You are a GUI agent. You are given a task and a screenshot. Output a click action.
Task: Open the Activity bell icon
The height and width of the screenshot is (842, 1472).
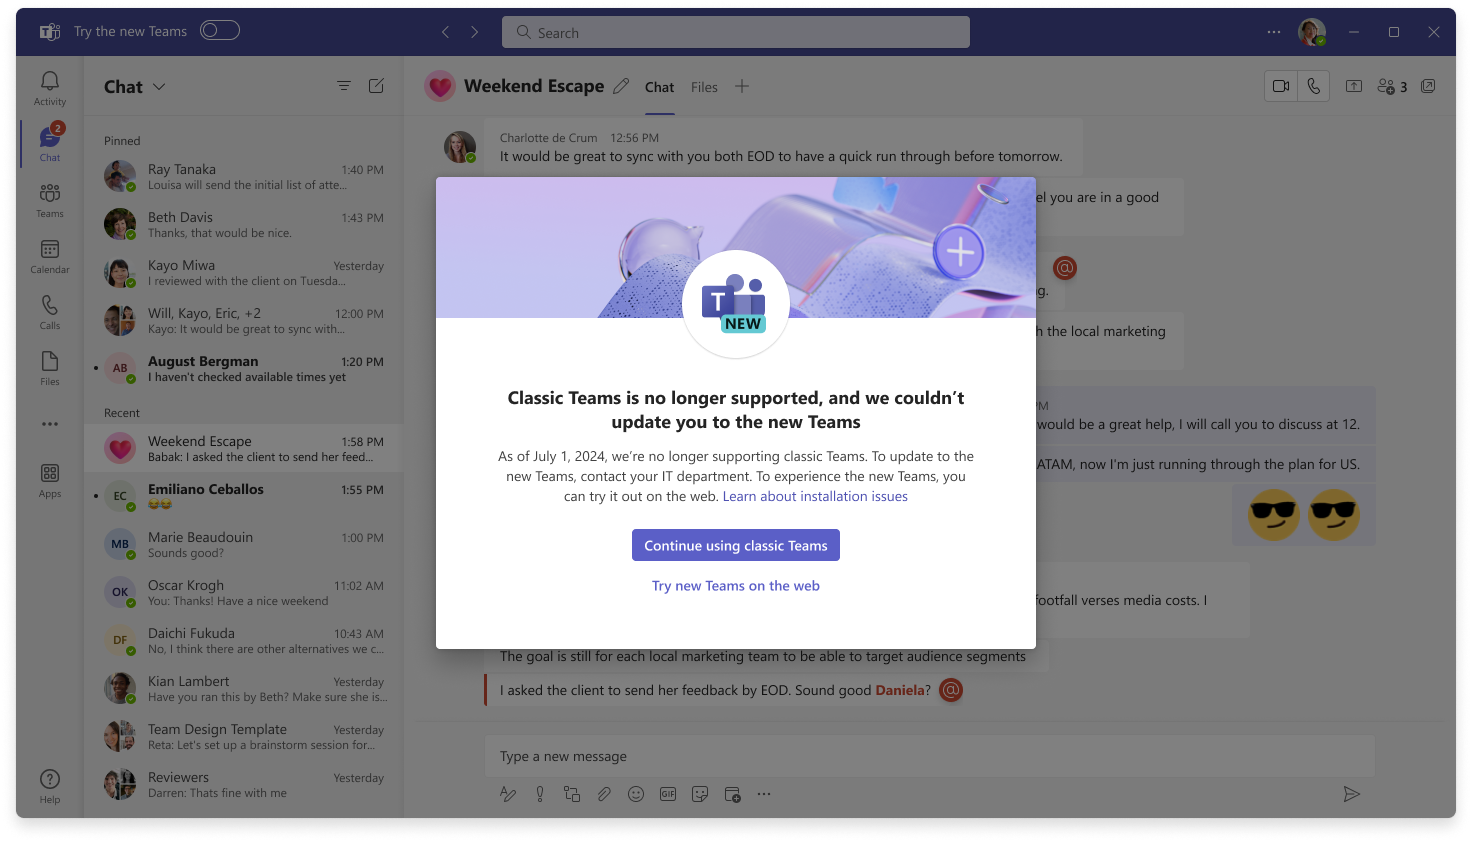tap(49, 87)
